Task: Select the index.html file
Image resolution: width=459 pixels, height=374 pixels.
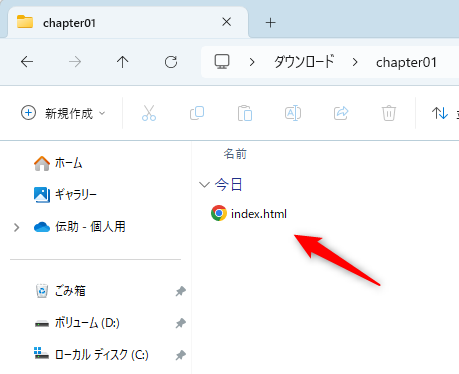Action: click(x=249, y=213)
